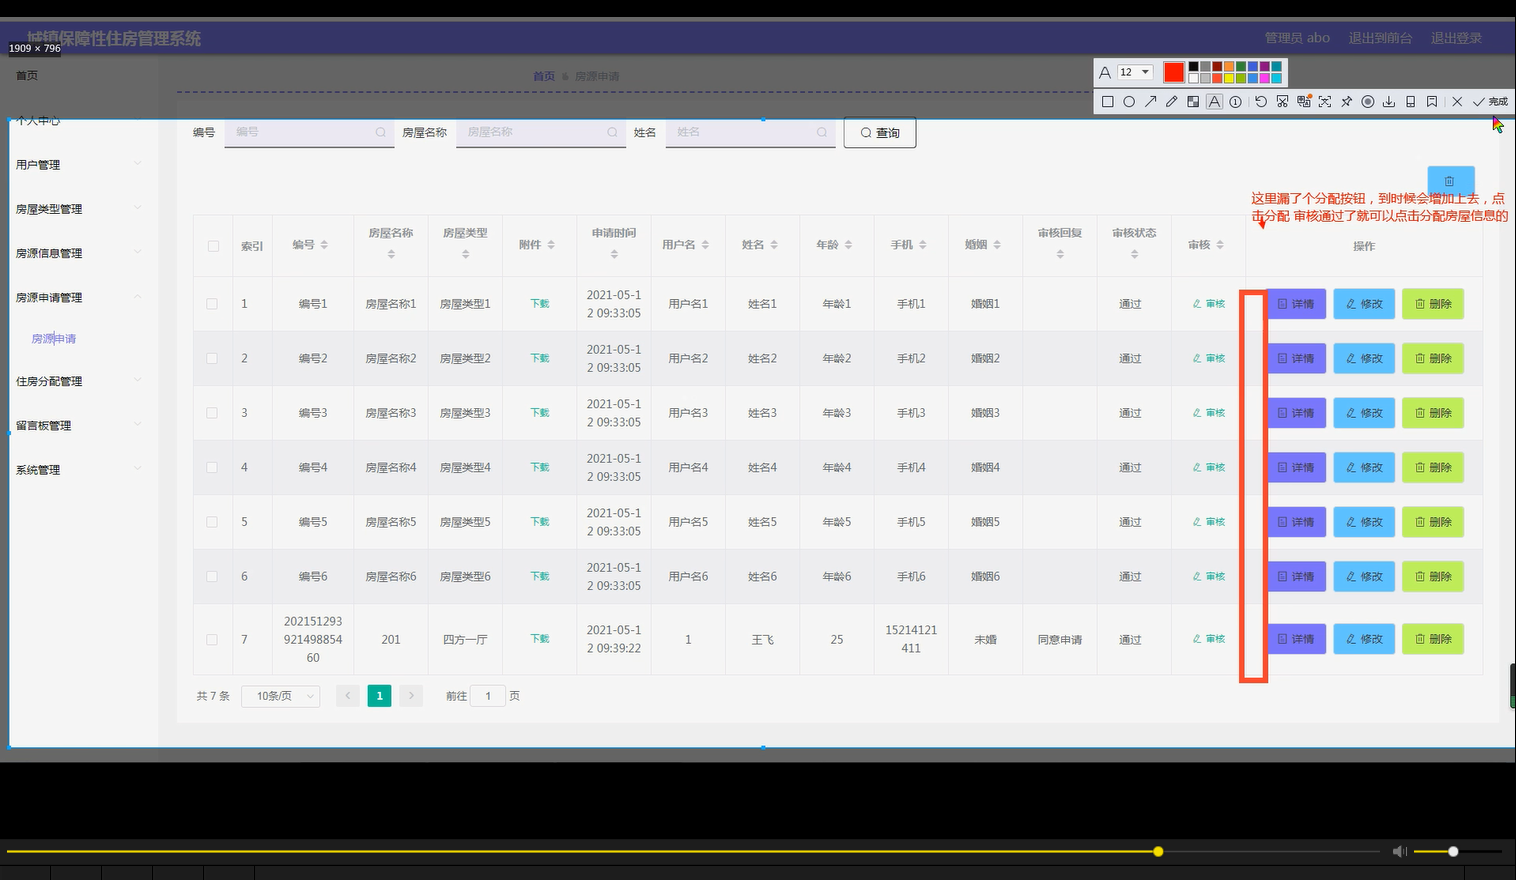Click the video player volume speaker icon
This screenshot has width=1516, height=880.
point(1400,851)
